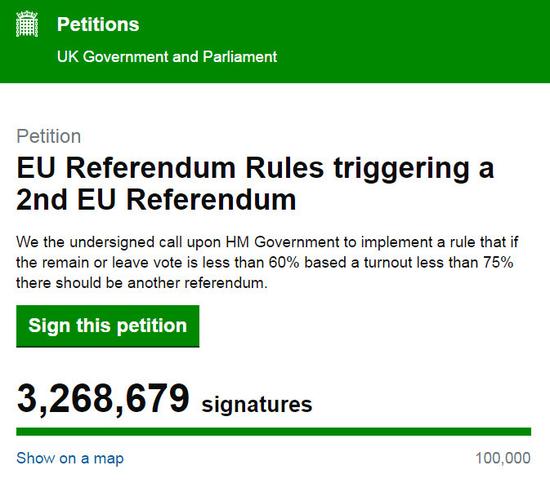Open the Petitions home link in header
Viewport: 550px width, 492px height.
[98, 25]
